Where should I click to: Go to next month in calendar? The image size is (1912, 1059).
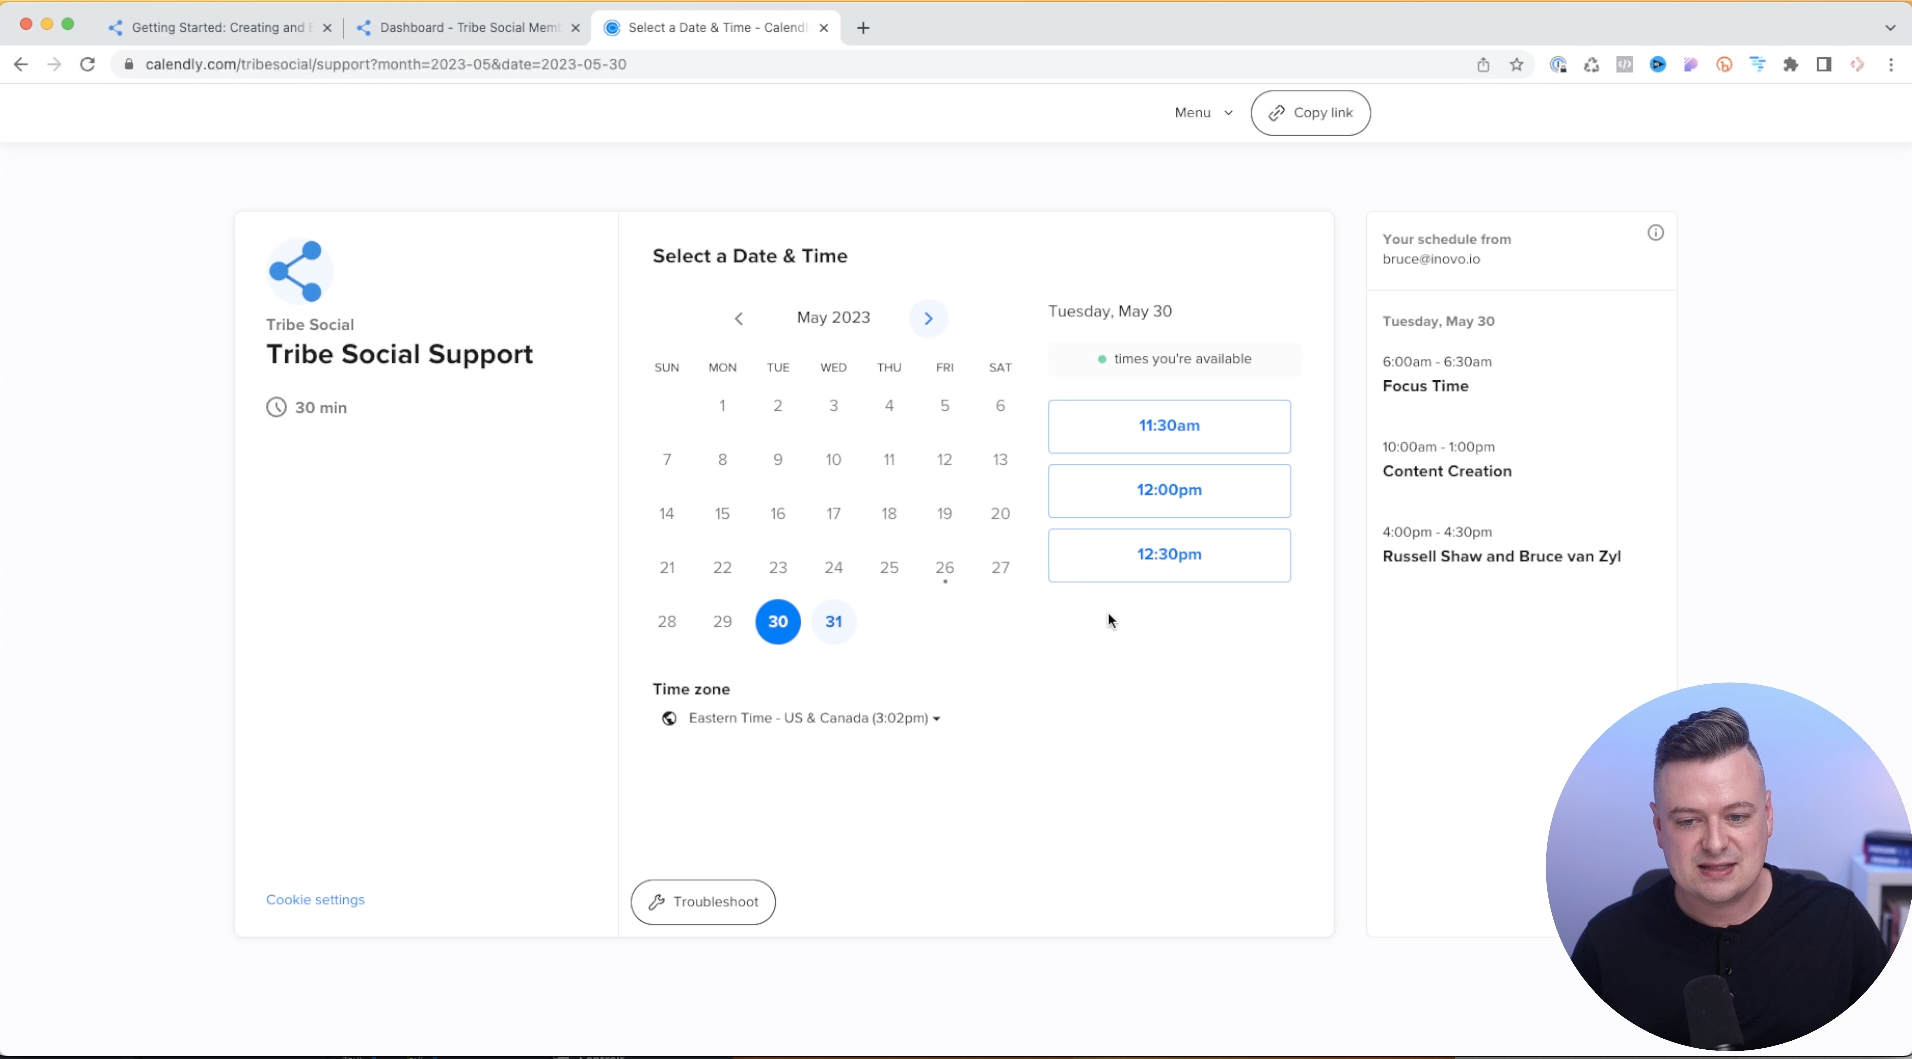[x=928, y=318]
